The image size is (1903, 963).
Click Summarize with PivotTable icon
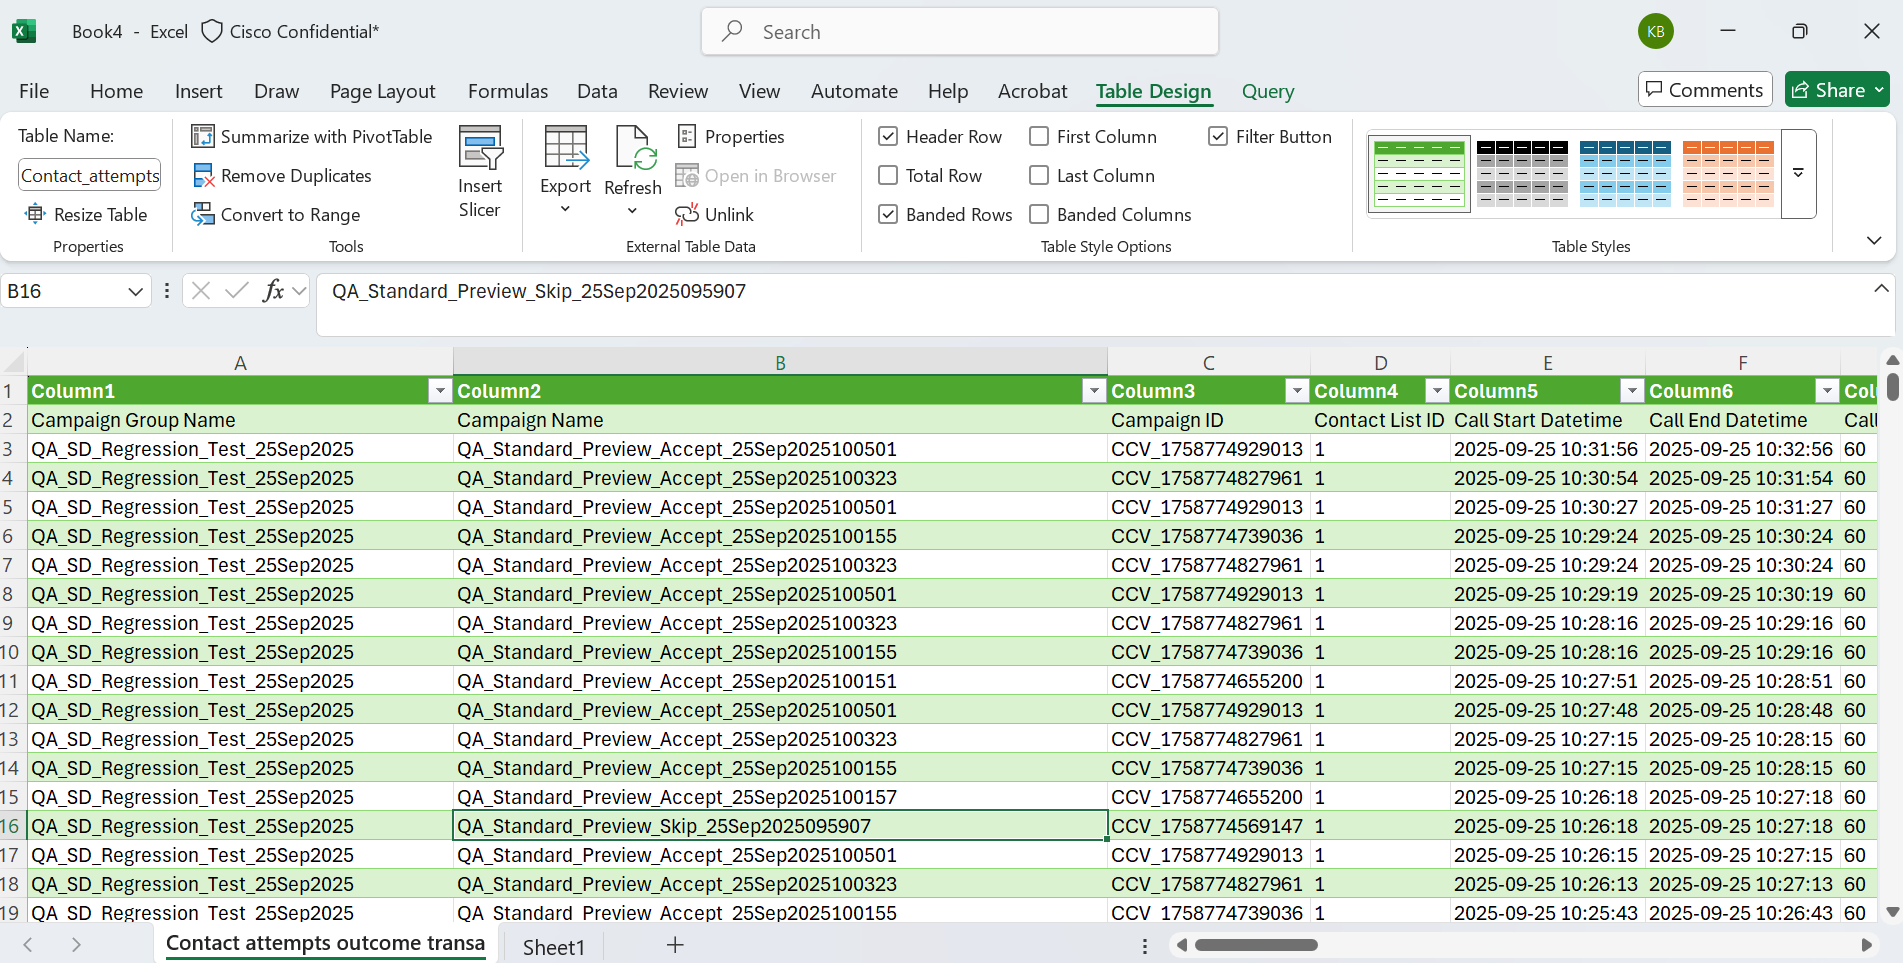click(x=203, y=137)
